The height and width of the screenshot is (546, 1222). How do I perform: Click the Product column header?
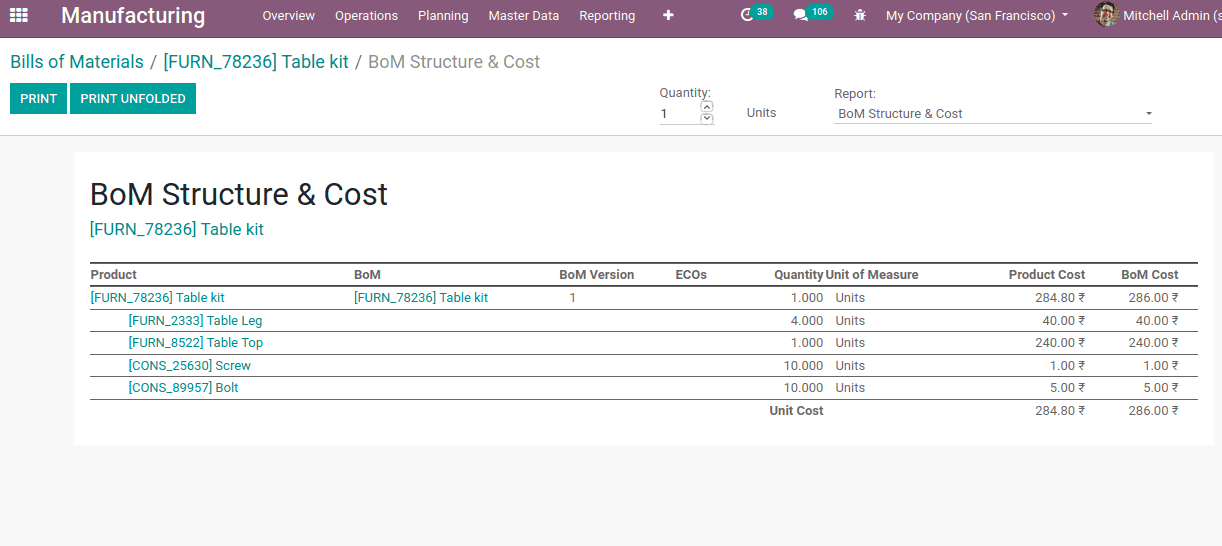tap(114, 275)
